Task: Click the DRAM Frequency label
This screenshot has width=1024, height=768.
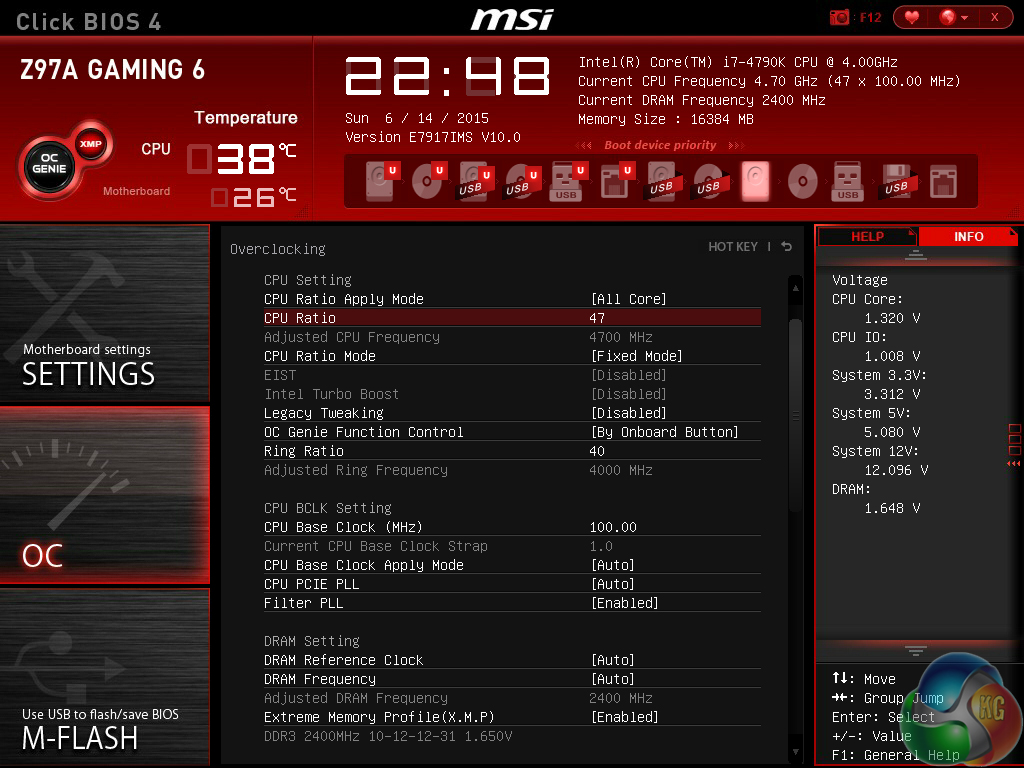Action: [x=319, y=679]
